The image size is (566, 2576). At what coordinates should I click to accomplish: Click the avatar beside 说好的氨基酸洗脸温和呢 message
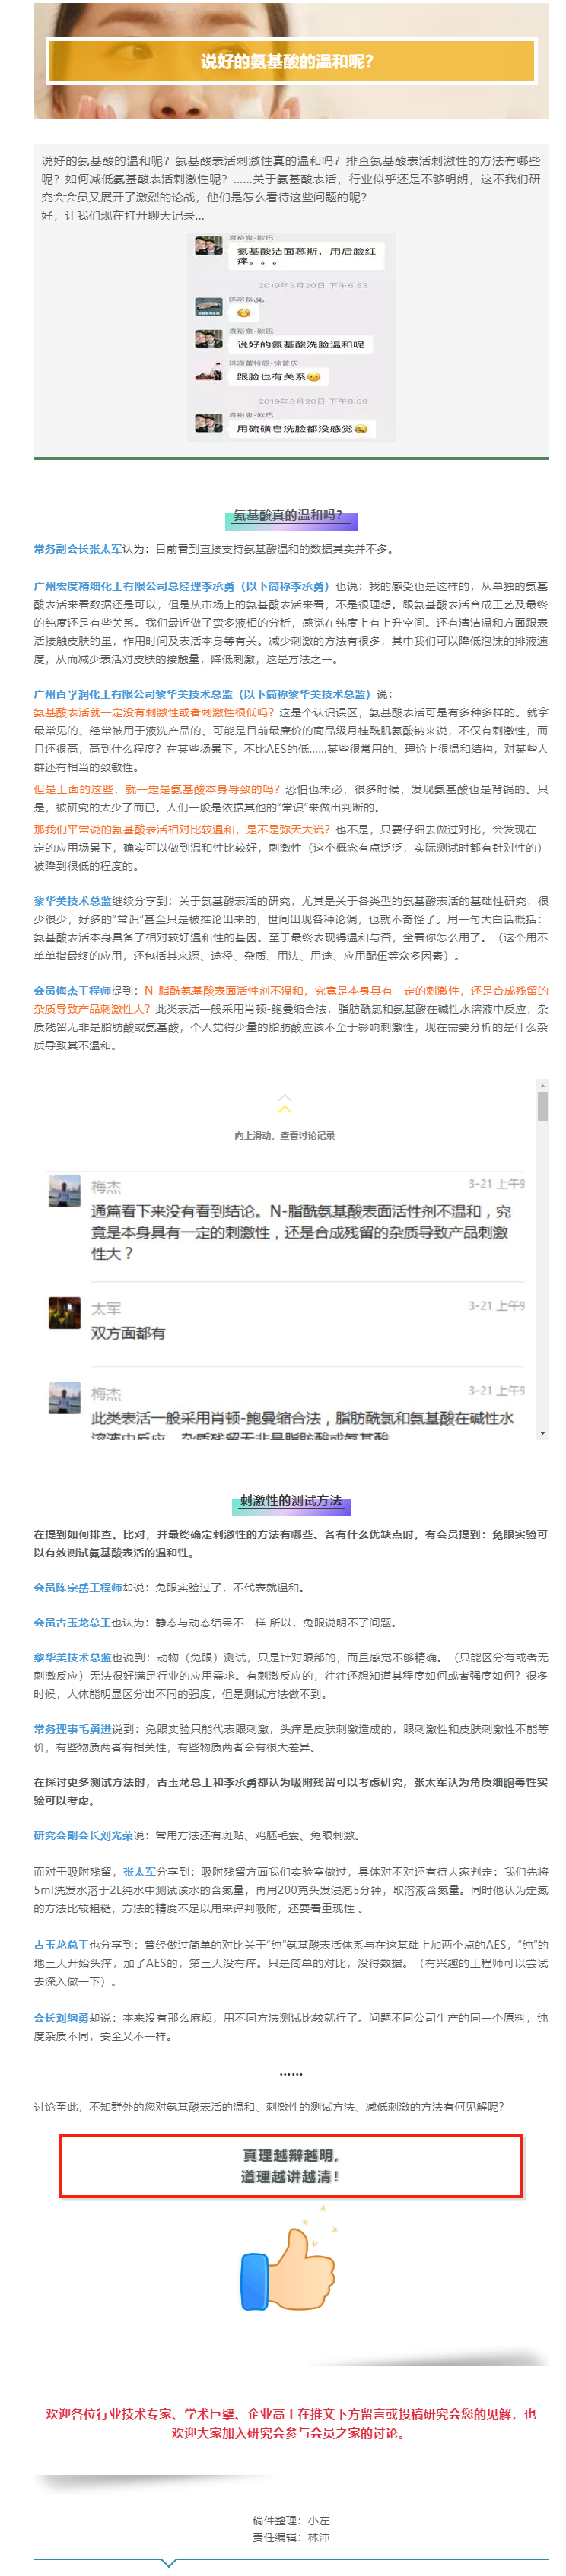click(x=208, y=339)
